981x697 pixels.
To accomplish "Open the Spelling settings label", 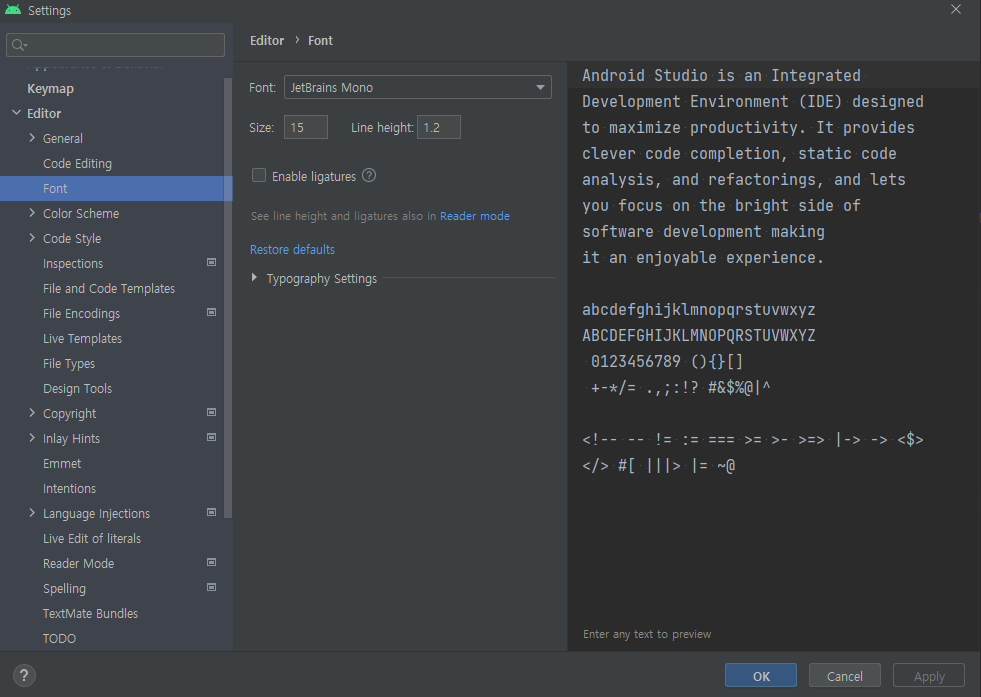I will pyautogui.click(x=64, y=589).
